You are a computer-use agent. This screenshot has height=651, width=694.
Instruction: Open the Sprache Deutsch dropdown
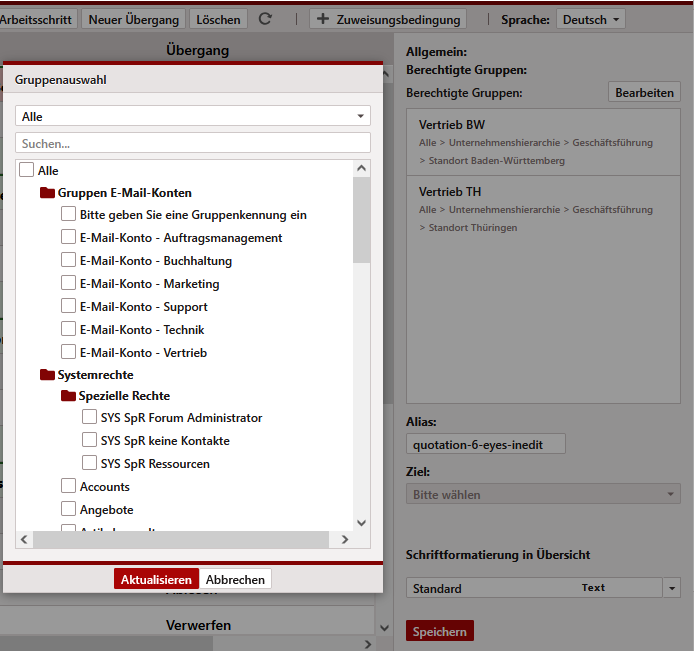591,19
